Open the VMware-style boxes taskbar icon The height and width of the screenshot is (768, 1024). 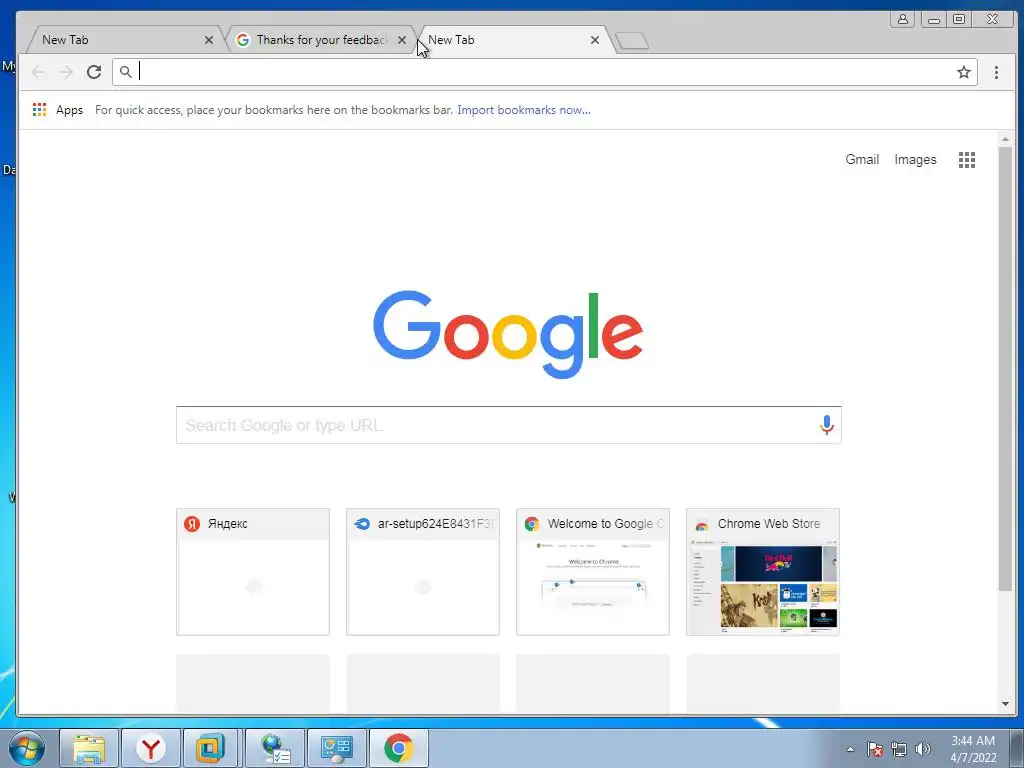[x=210, y=748]
